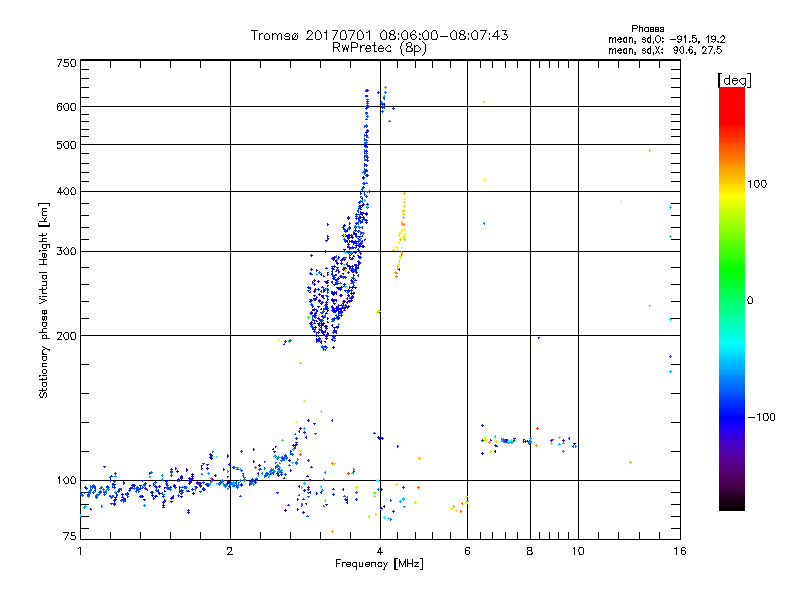Click the 'RwPretec (8p)' subtitle
The width and height of the screenshot is (800, 600).
pos(379,48)
